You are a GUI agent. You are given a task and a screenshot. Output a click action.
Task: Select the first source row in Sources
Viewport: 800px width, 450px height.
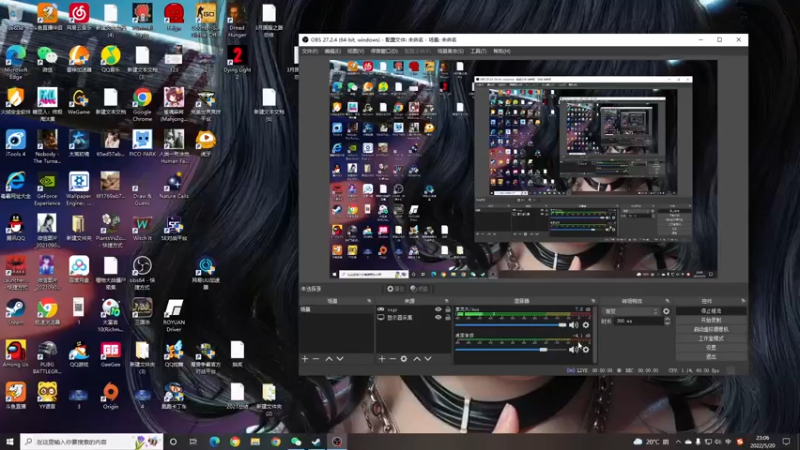pos(414,309)
